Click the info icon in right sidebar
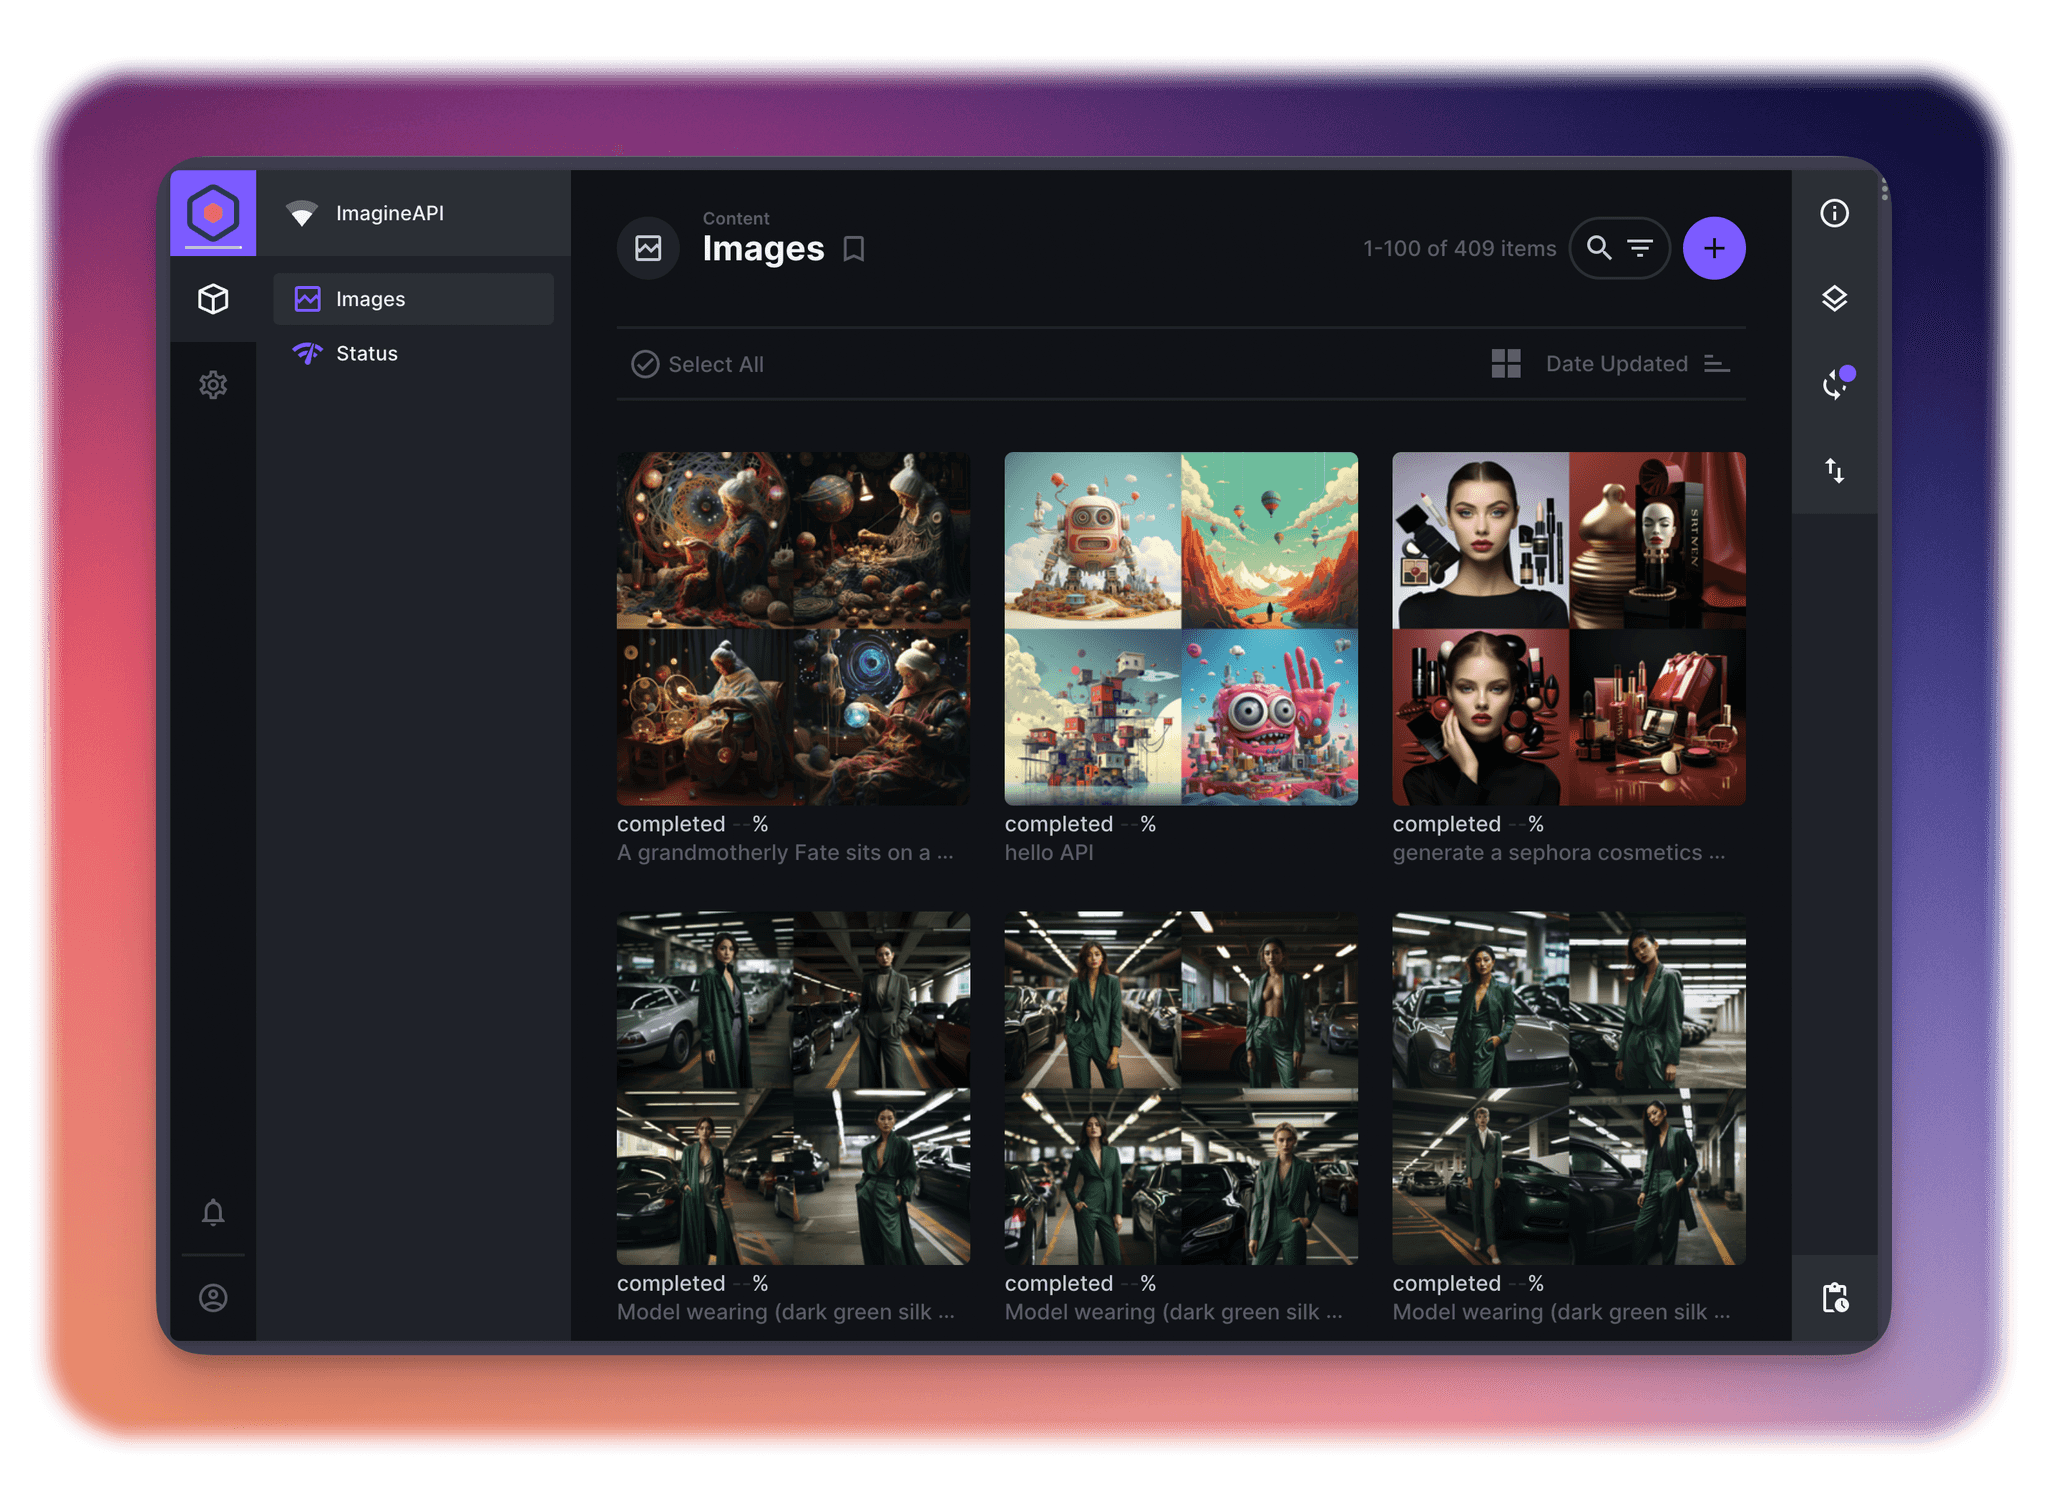This screenshot has width=2048, height=1511. pos(1833,213)
